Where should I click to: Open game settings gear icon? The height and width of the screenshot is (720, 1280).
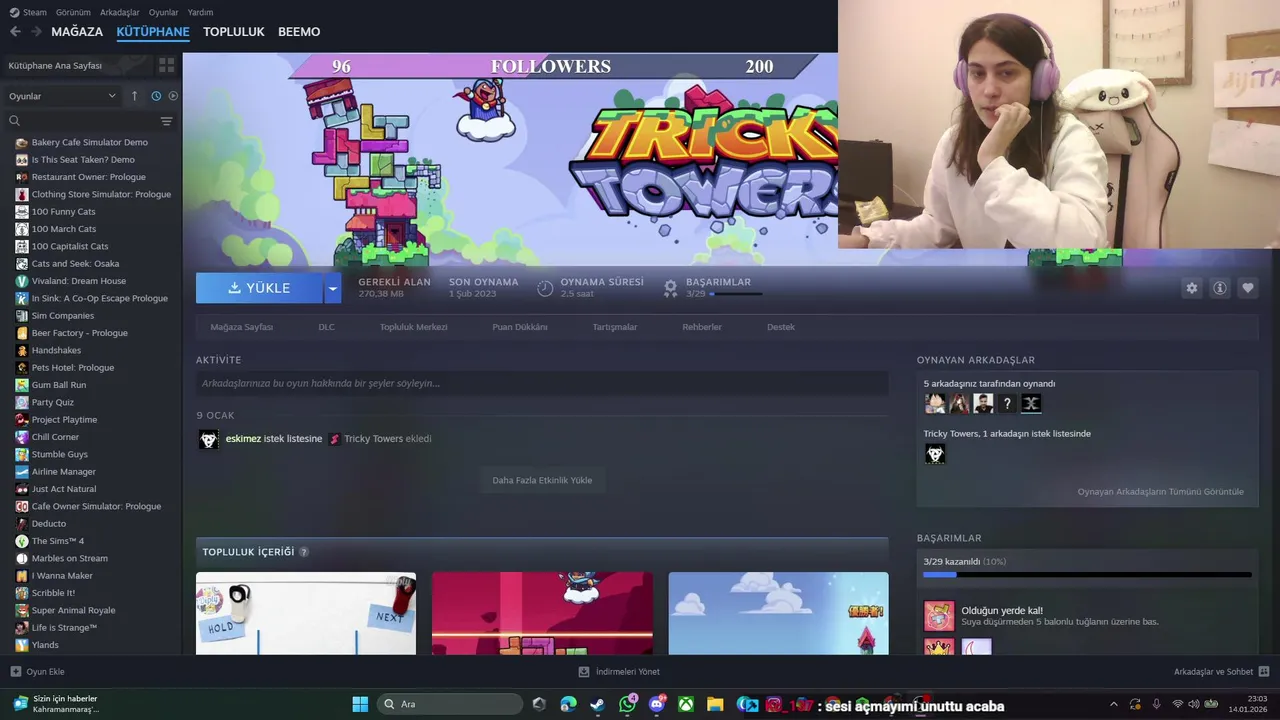[x=1191, y=288]
